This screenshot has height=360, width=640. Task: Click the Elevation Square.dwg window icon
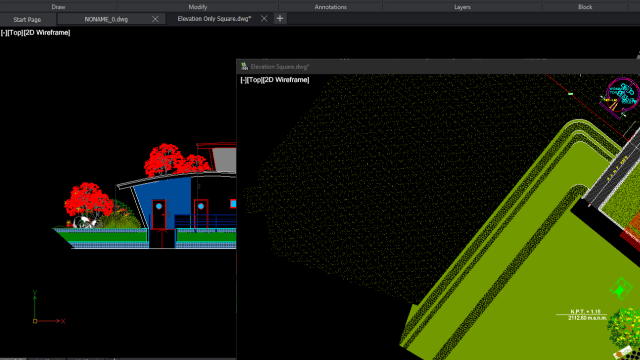[x=244, y=66]
